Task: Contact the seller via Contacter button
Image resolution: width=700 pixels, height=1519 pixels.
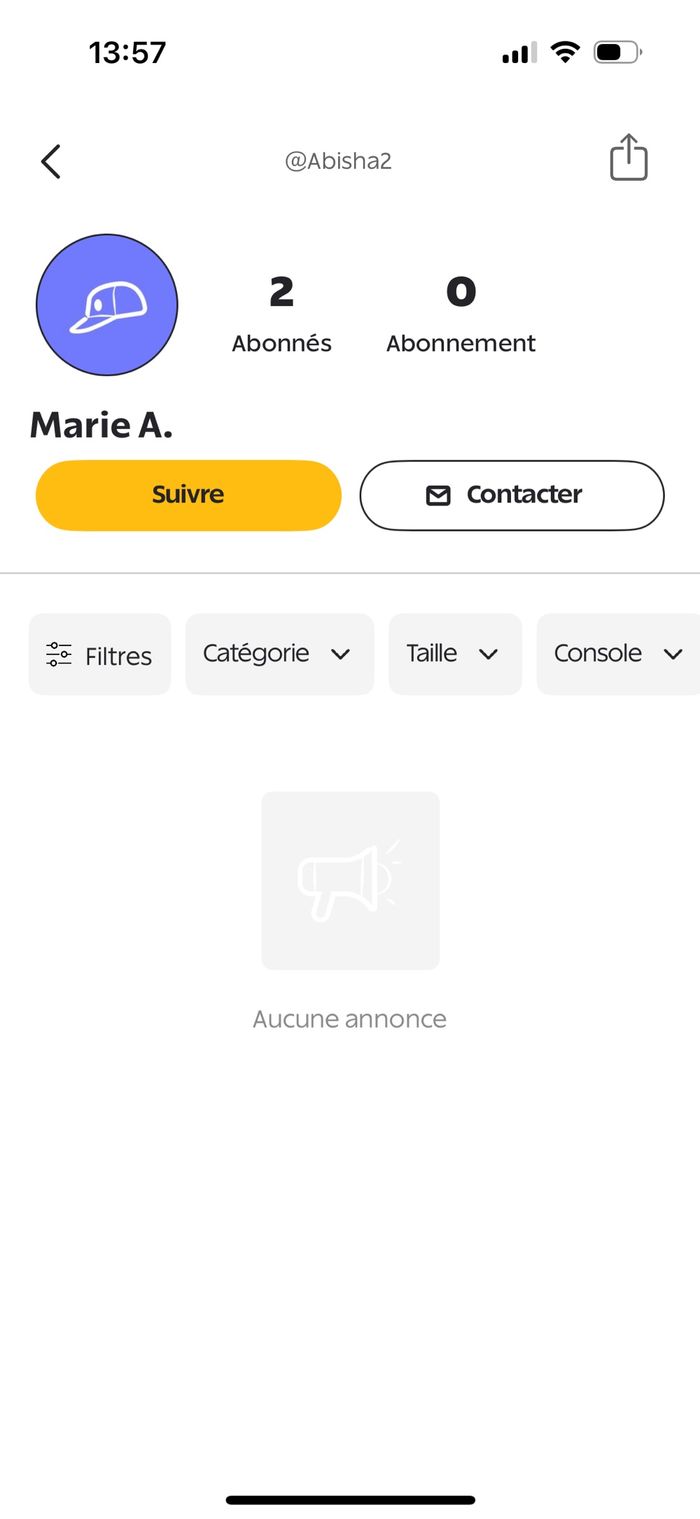Action: [512, 495]
